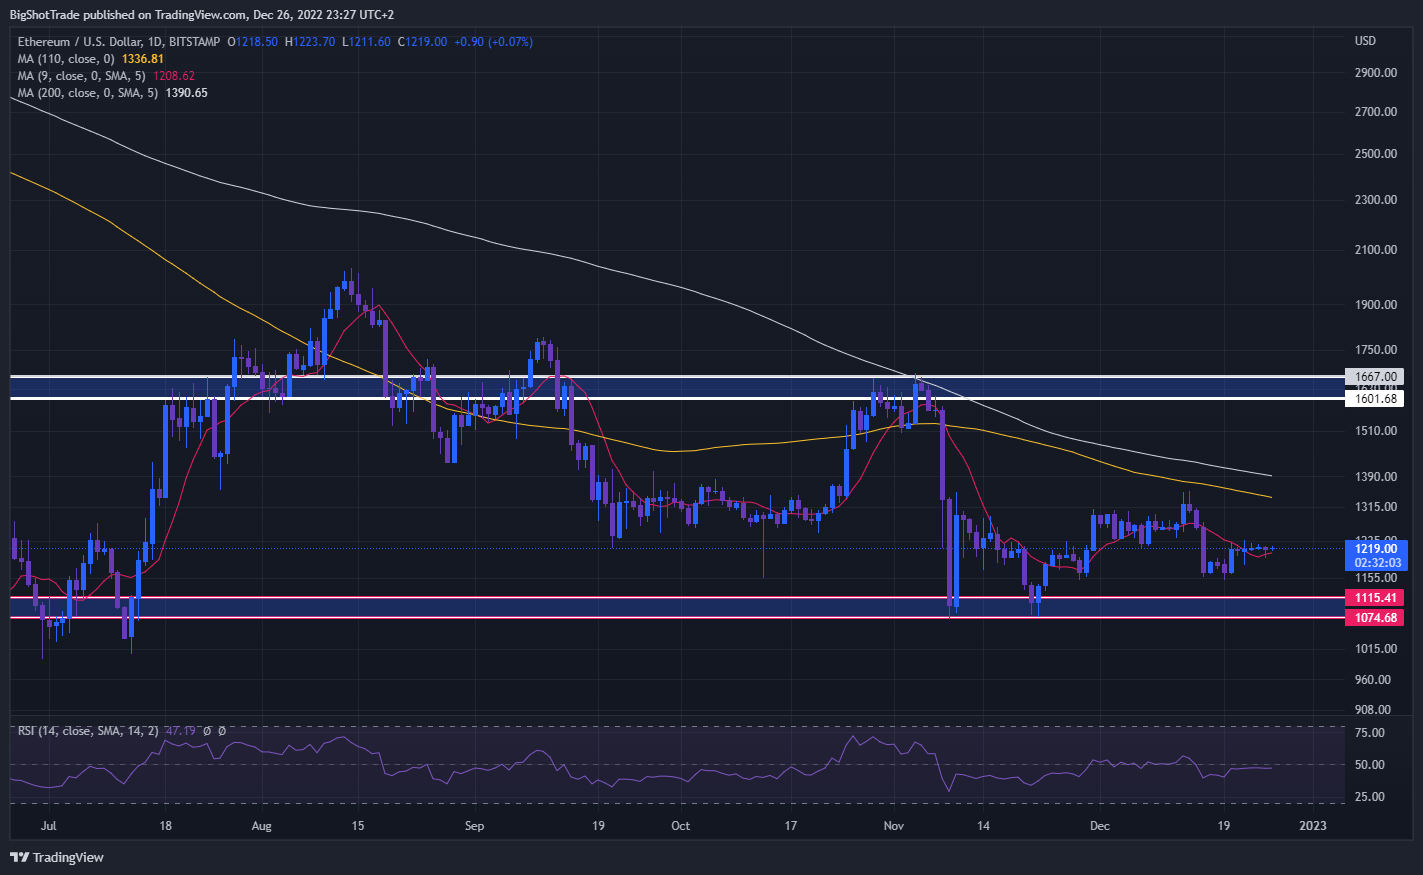Screen dimensions: 1423x875
Task: Click the orange MA value 1336.81
Action: click(x=143, y=59)
